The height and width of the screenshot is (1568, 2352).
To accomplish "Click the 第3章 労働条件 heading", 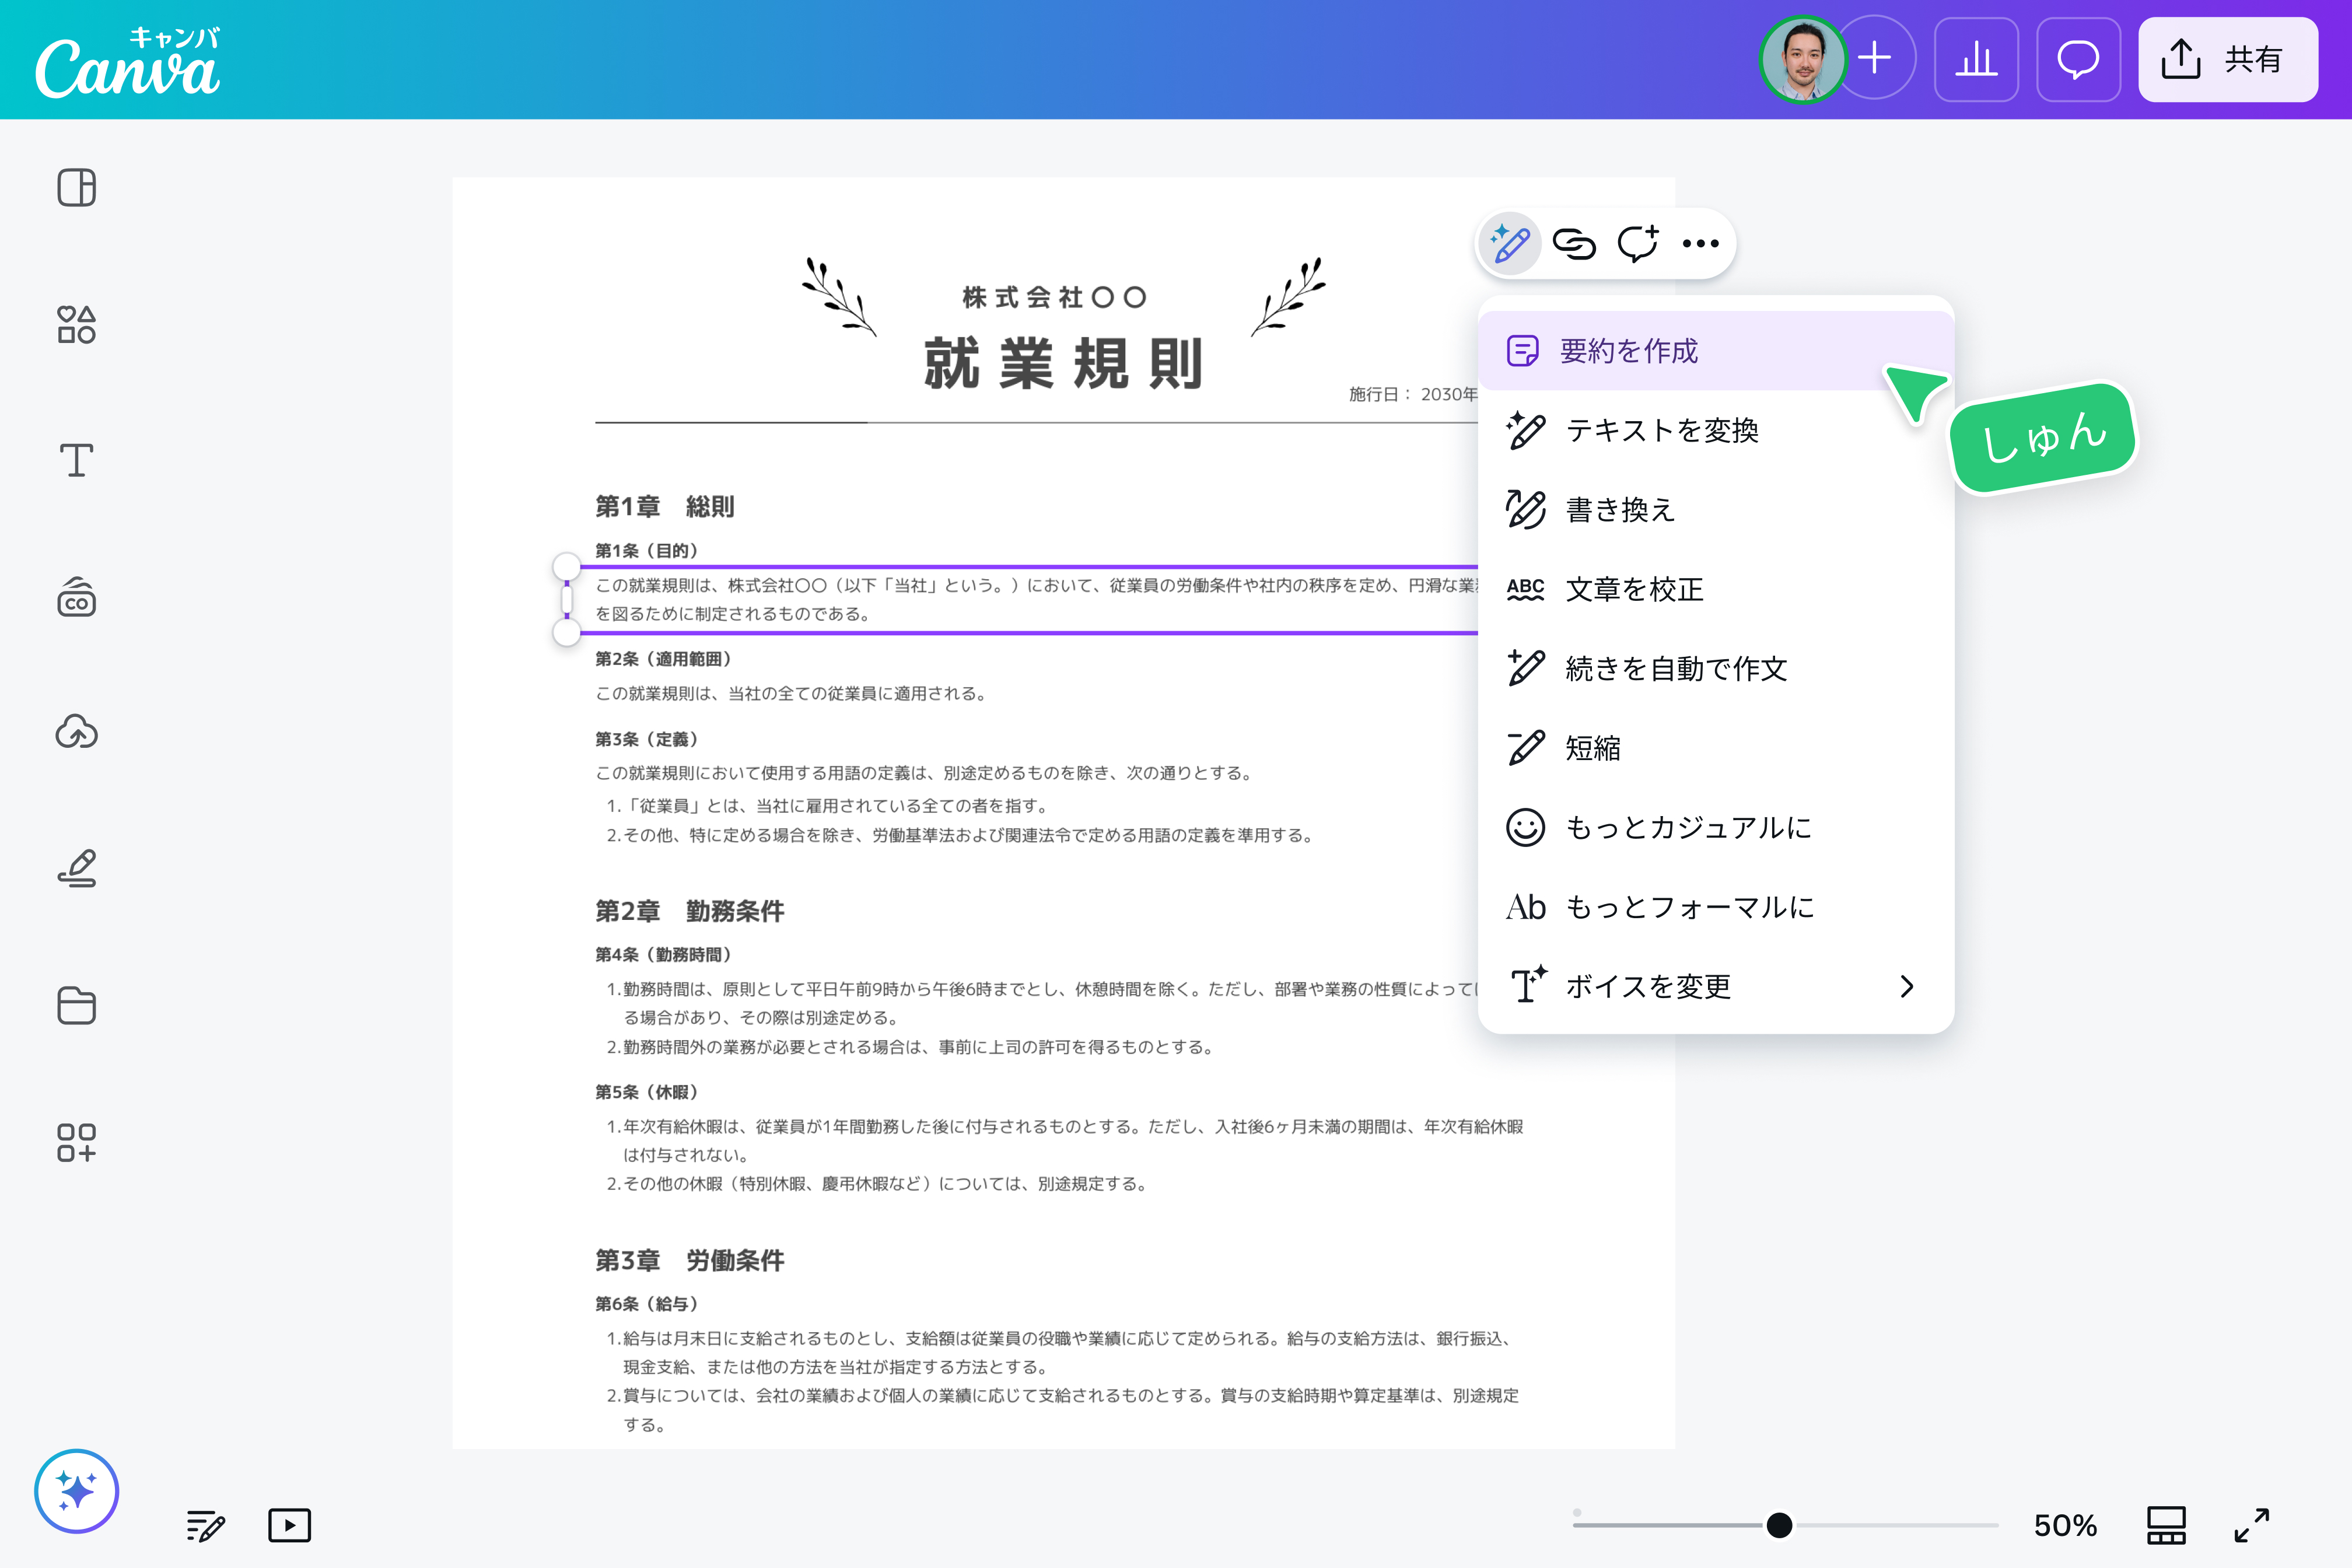I will 690,1260.
